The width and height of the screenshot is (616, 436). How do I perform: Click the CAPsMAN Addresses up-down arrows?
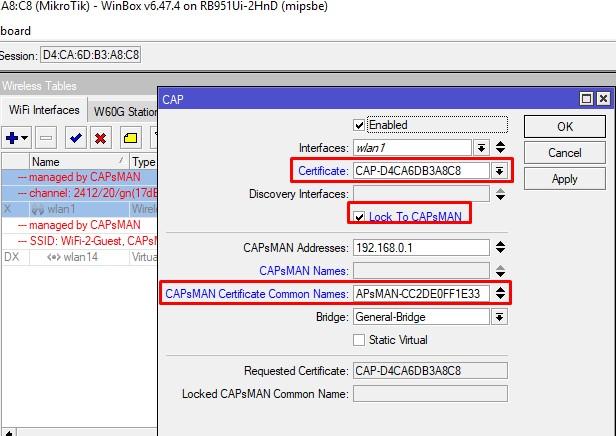(x=500, y=247)
